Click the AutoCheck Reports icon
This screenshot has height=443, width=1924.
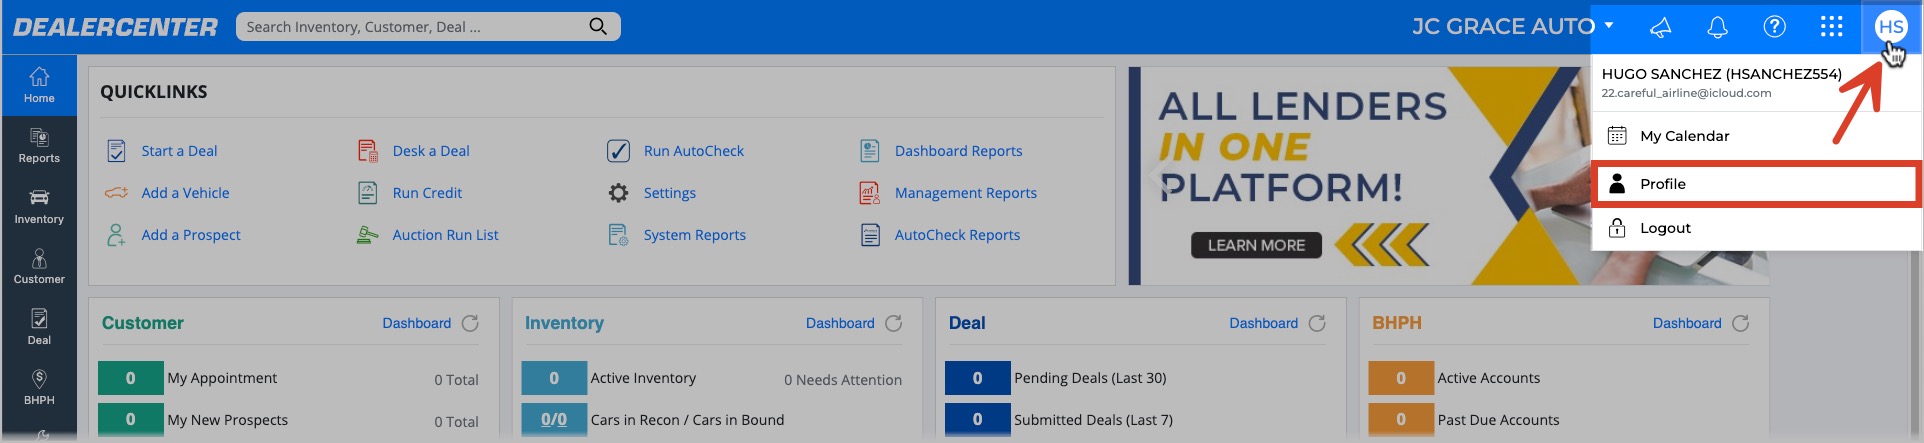pyautogui.click(x=870, y=235)
